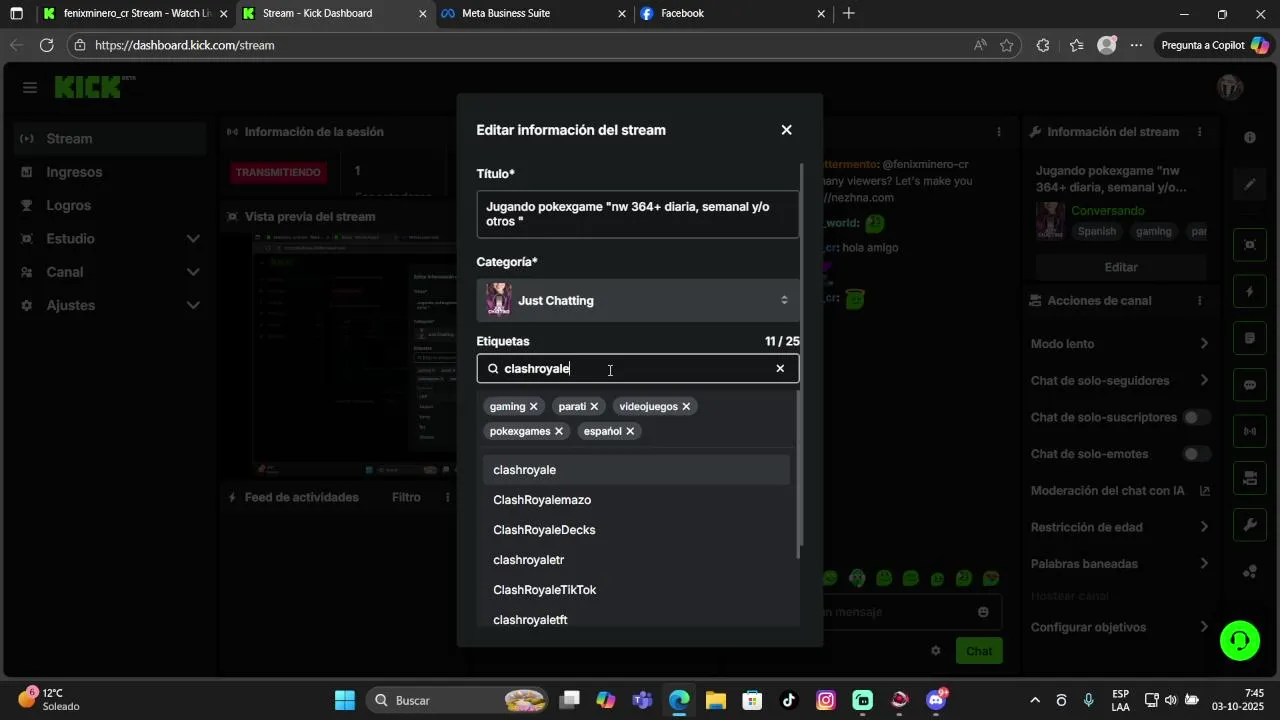Remove the parati tag
Viewport: 1280px width, 720px height.
click(x=594, y=407)
